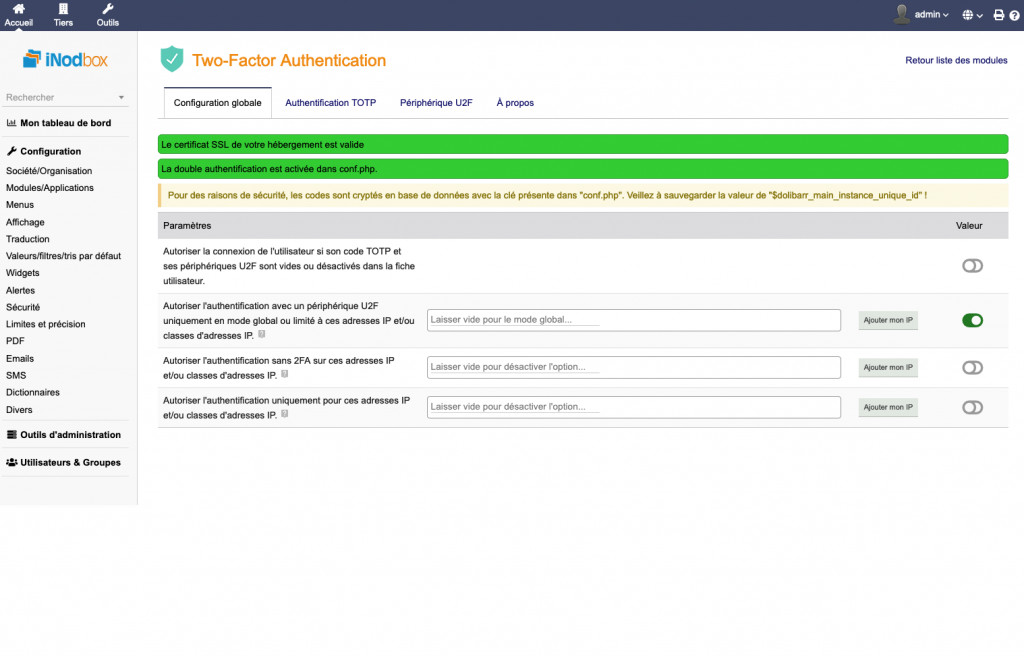Expand the globe dropdown chevron
The image size is (1024, 656).
tap(980, 16)
